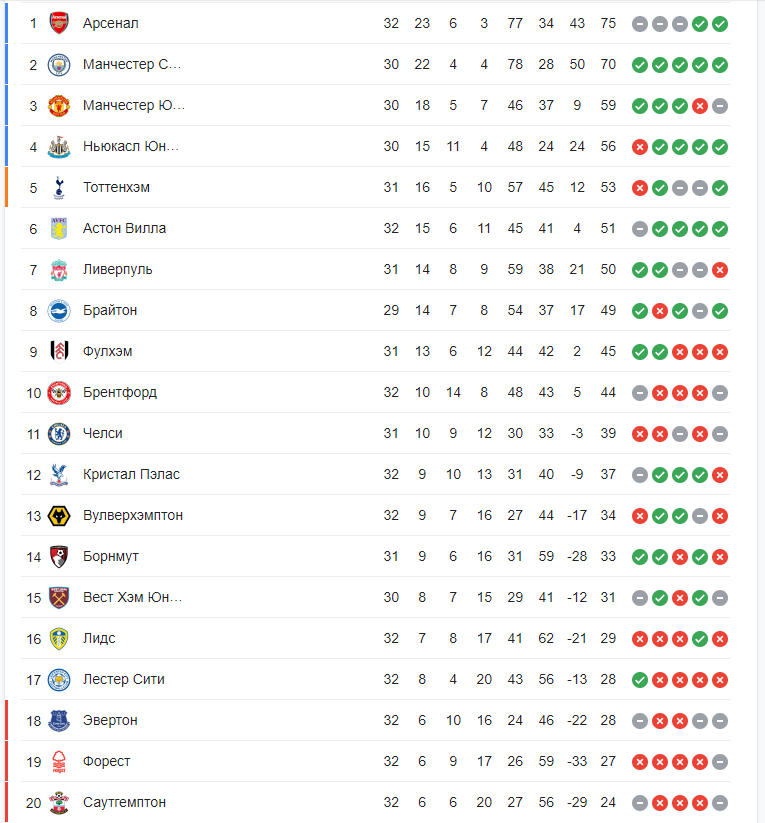Image resolution: width=765 pixels, height=823 pixels.
Task: Click the Кристал Пэлас team name
Action: point(131,474)
